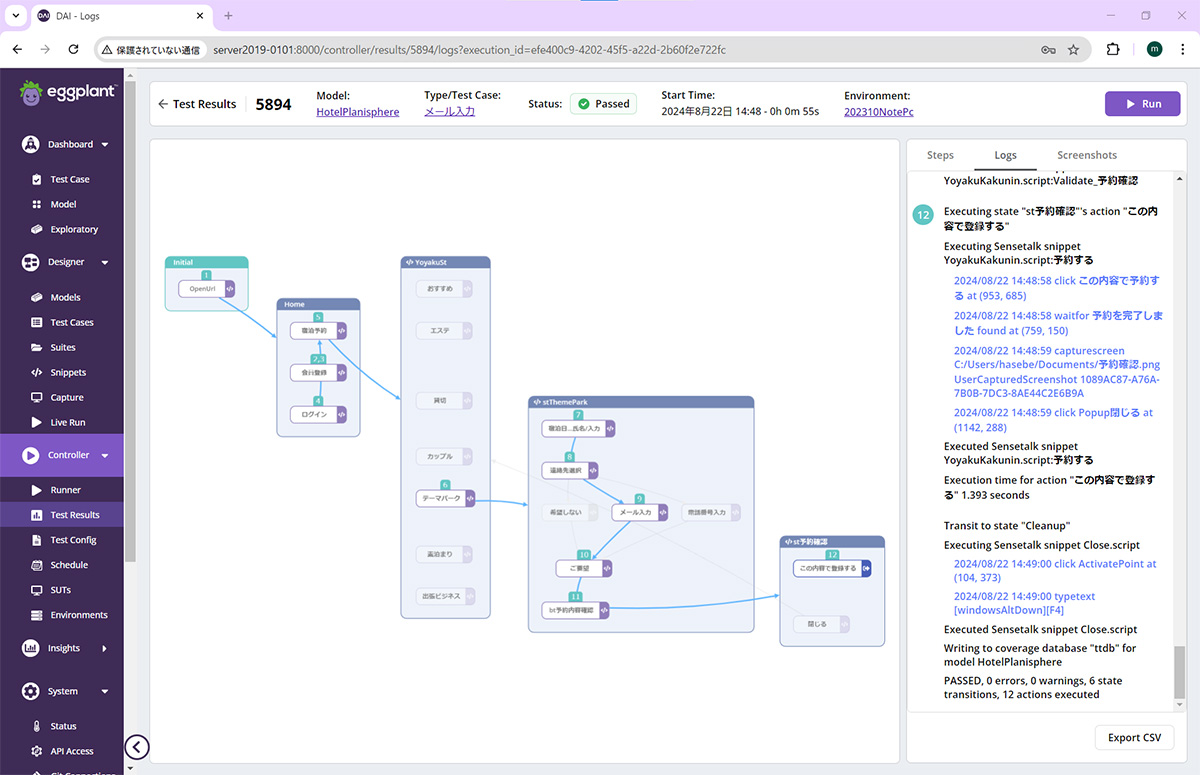This screenshot has height=775, width=1200.
Task: Go back to Test Results
Action: (x=197, y=104)
